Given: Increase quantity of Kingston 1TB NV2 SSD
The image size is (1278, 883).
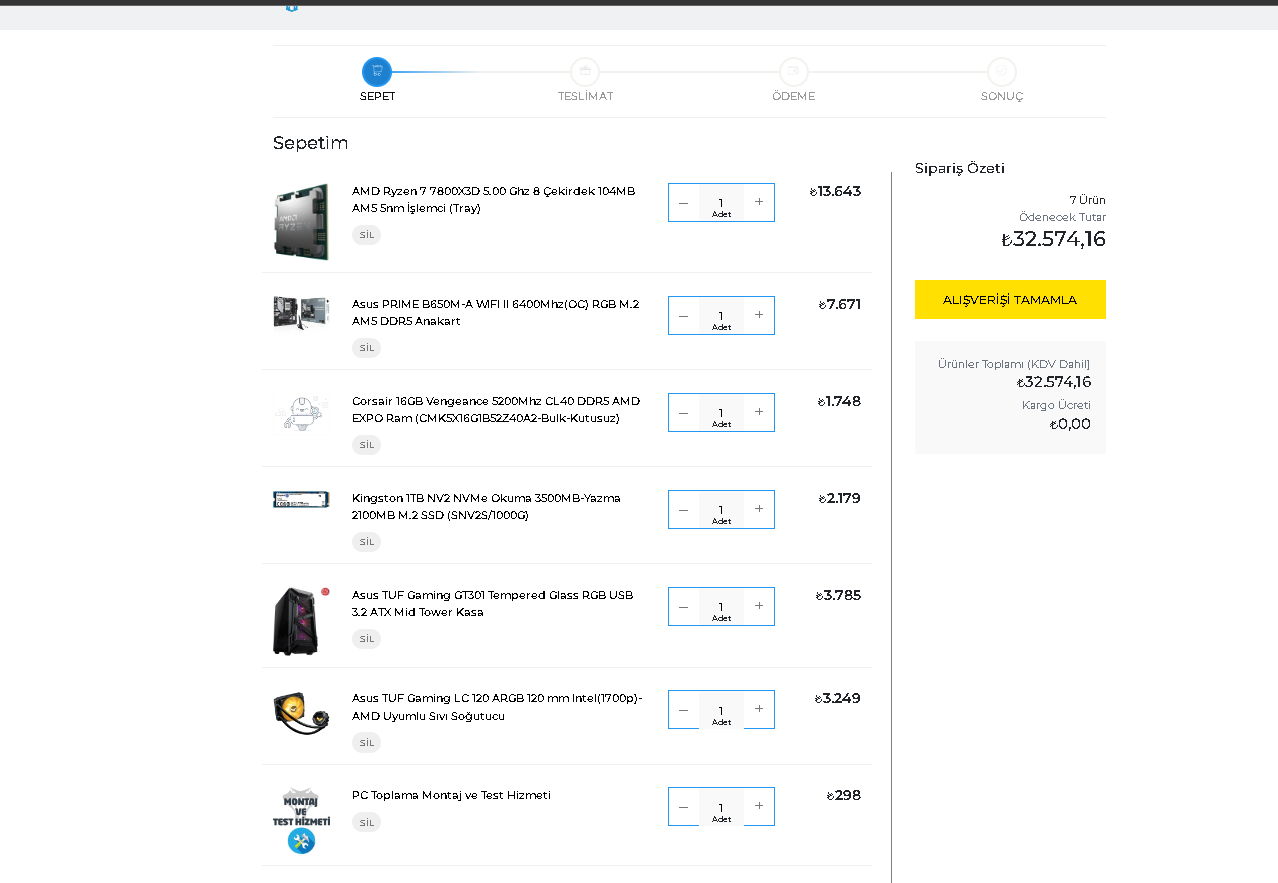Looking at the screenshot, I should pyautogui.click(x=759, y=509).
